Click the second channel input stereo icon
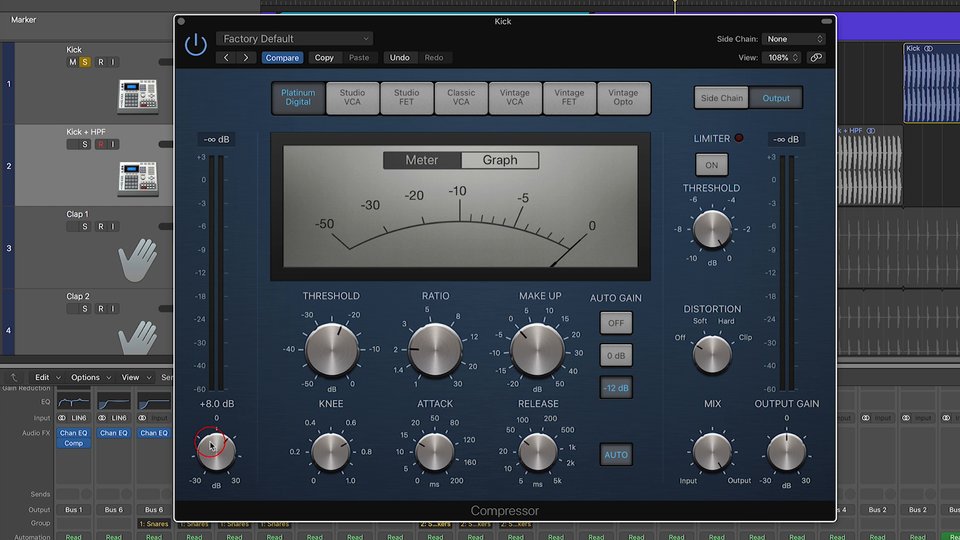 point(102,418)
